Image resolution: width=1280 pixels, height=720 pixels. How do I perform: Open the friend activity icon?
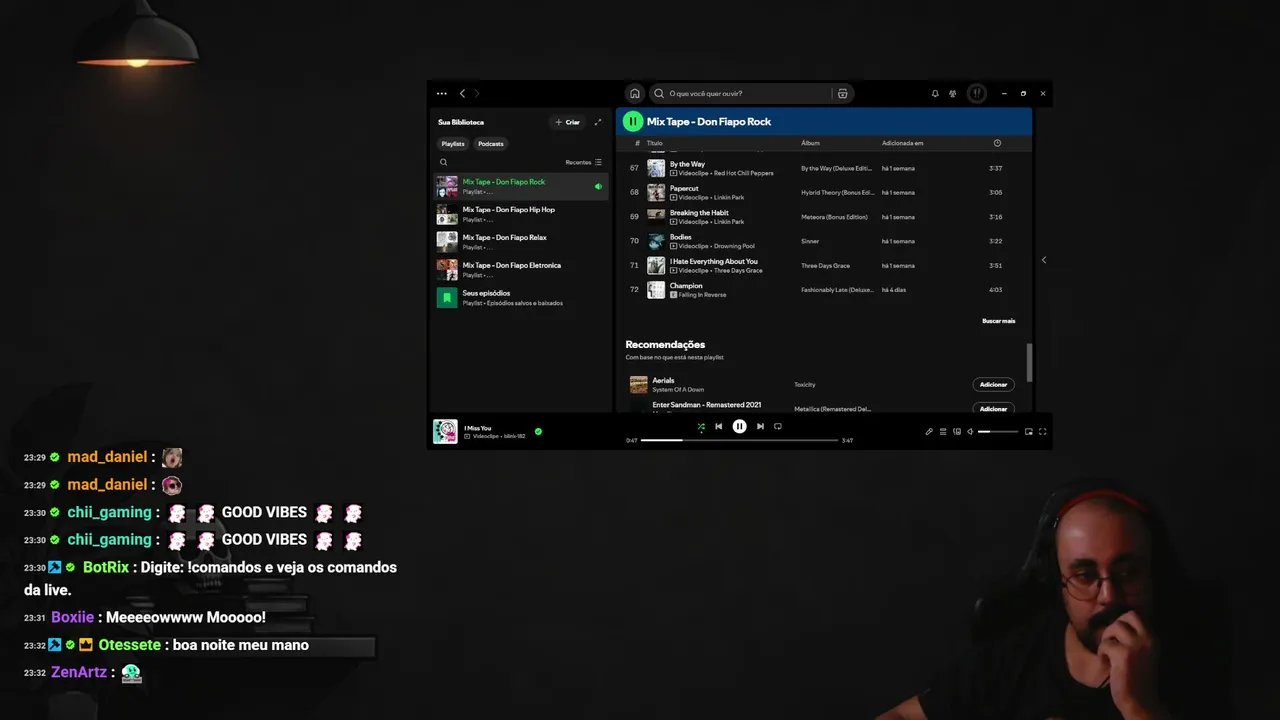953,93
